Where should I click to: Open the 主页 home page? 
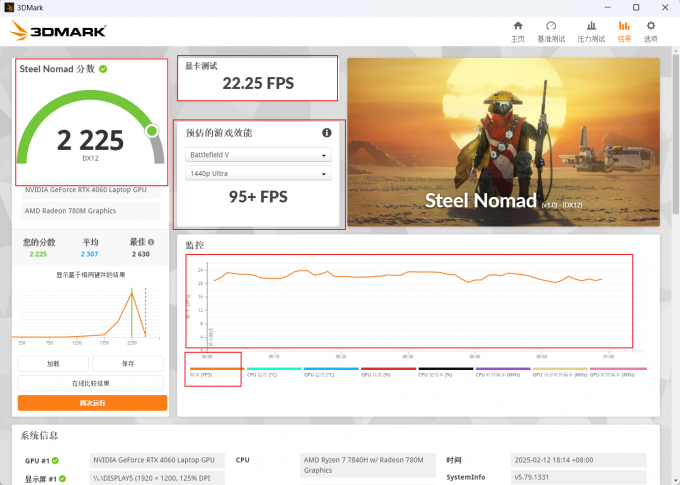click(517, 32)
